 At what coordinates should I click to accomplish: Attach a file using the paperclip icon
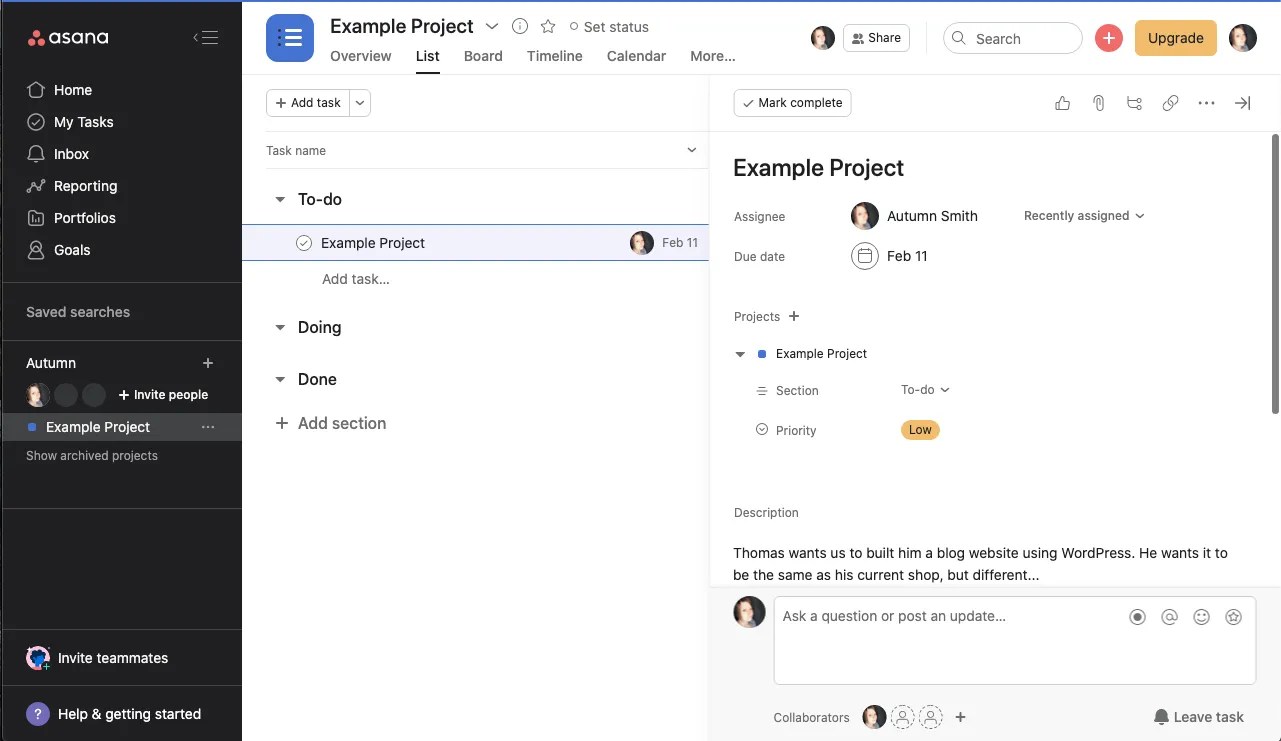click(1098, 102)
